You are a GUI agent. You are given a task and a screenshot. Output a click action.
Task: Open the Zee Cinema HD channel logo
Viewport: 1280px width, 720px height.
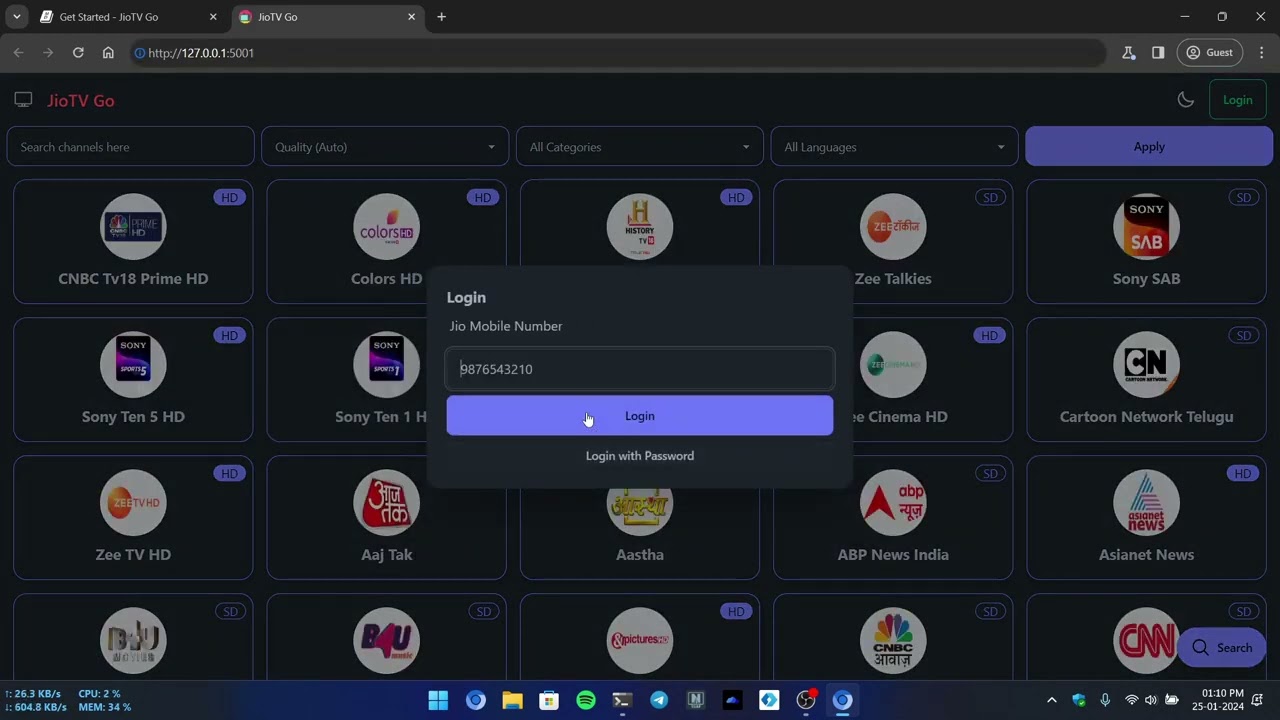(x=893, y=364)
